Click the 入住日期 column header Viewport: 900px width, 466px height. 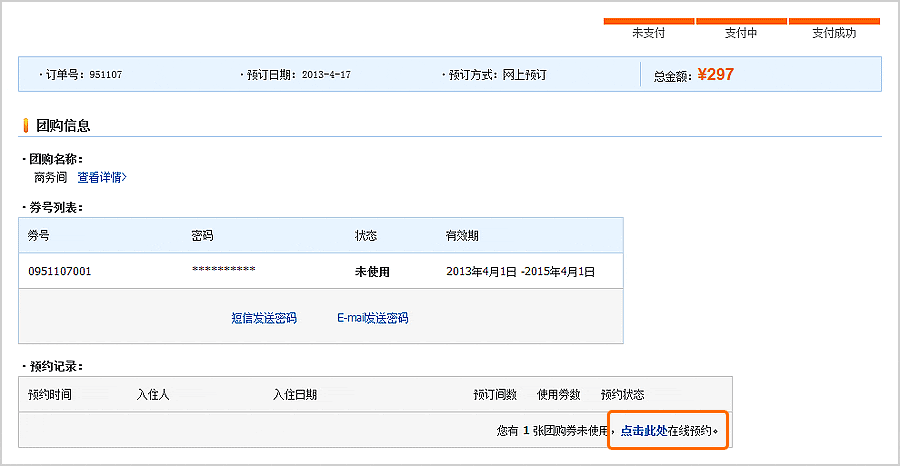(295, 395)
